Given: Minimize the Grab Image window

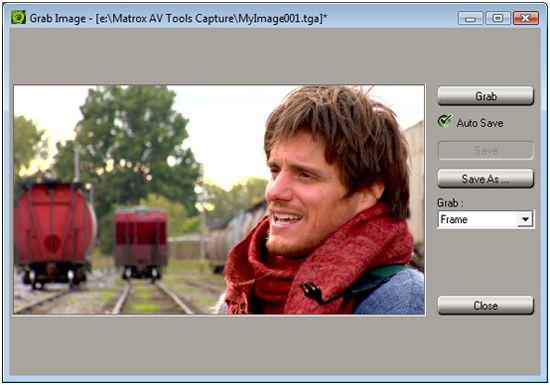Looking at the screenshot, I should pyautogui.click(x=470, y=18).
